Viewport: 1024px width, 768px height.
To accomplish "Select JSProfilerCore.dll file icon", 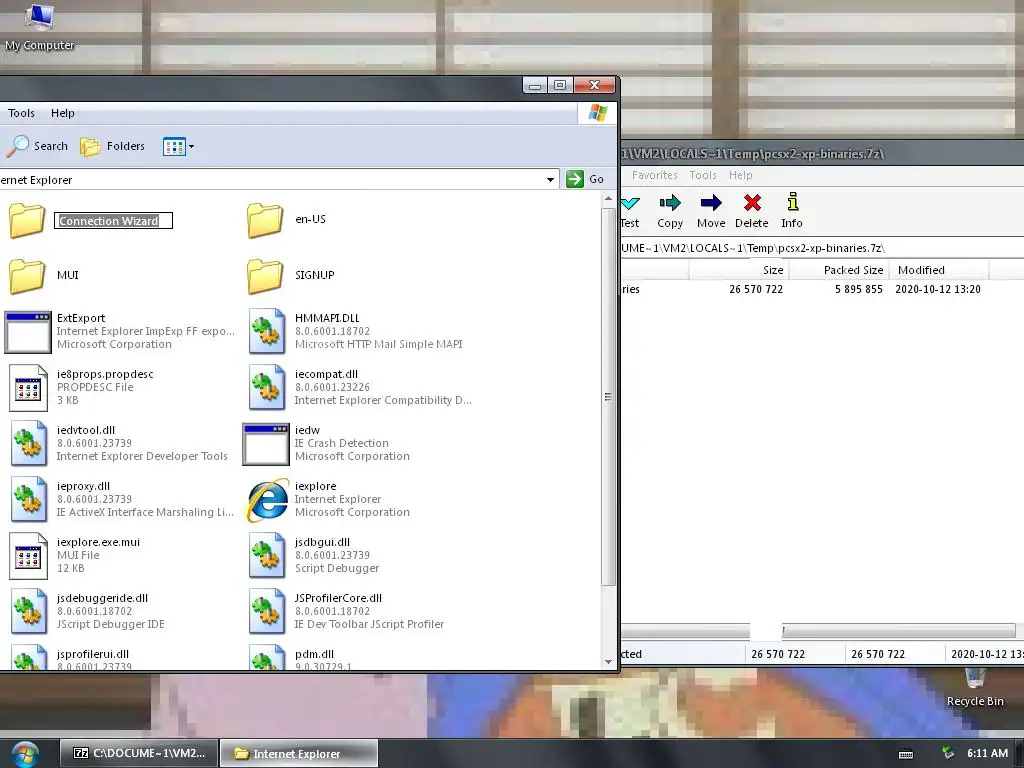I will pyautogui.click(x=266, y=611).
